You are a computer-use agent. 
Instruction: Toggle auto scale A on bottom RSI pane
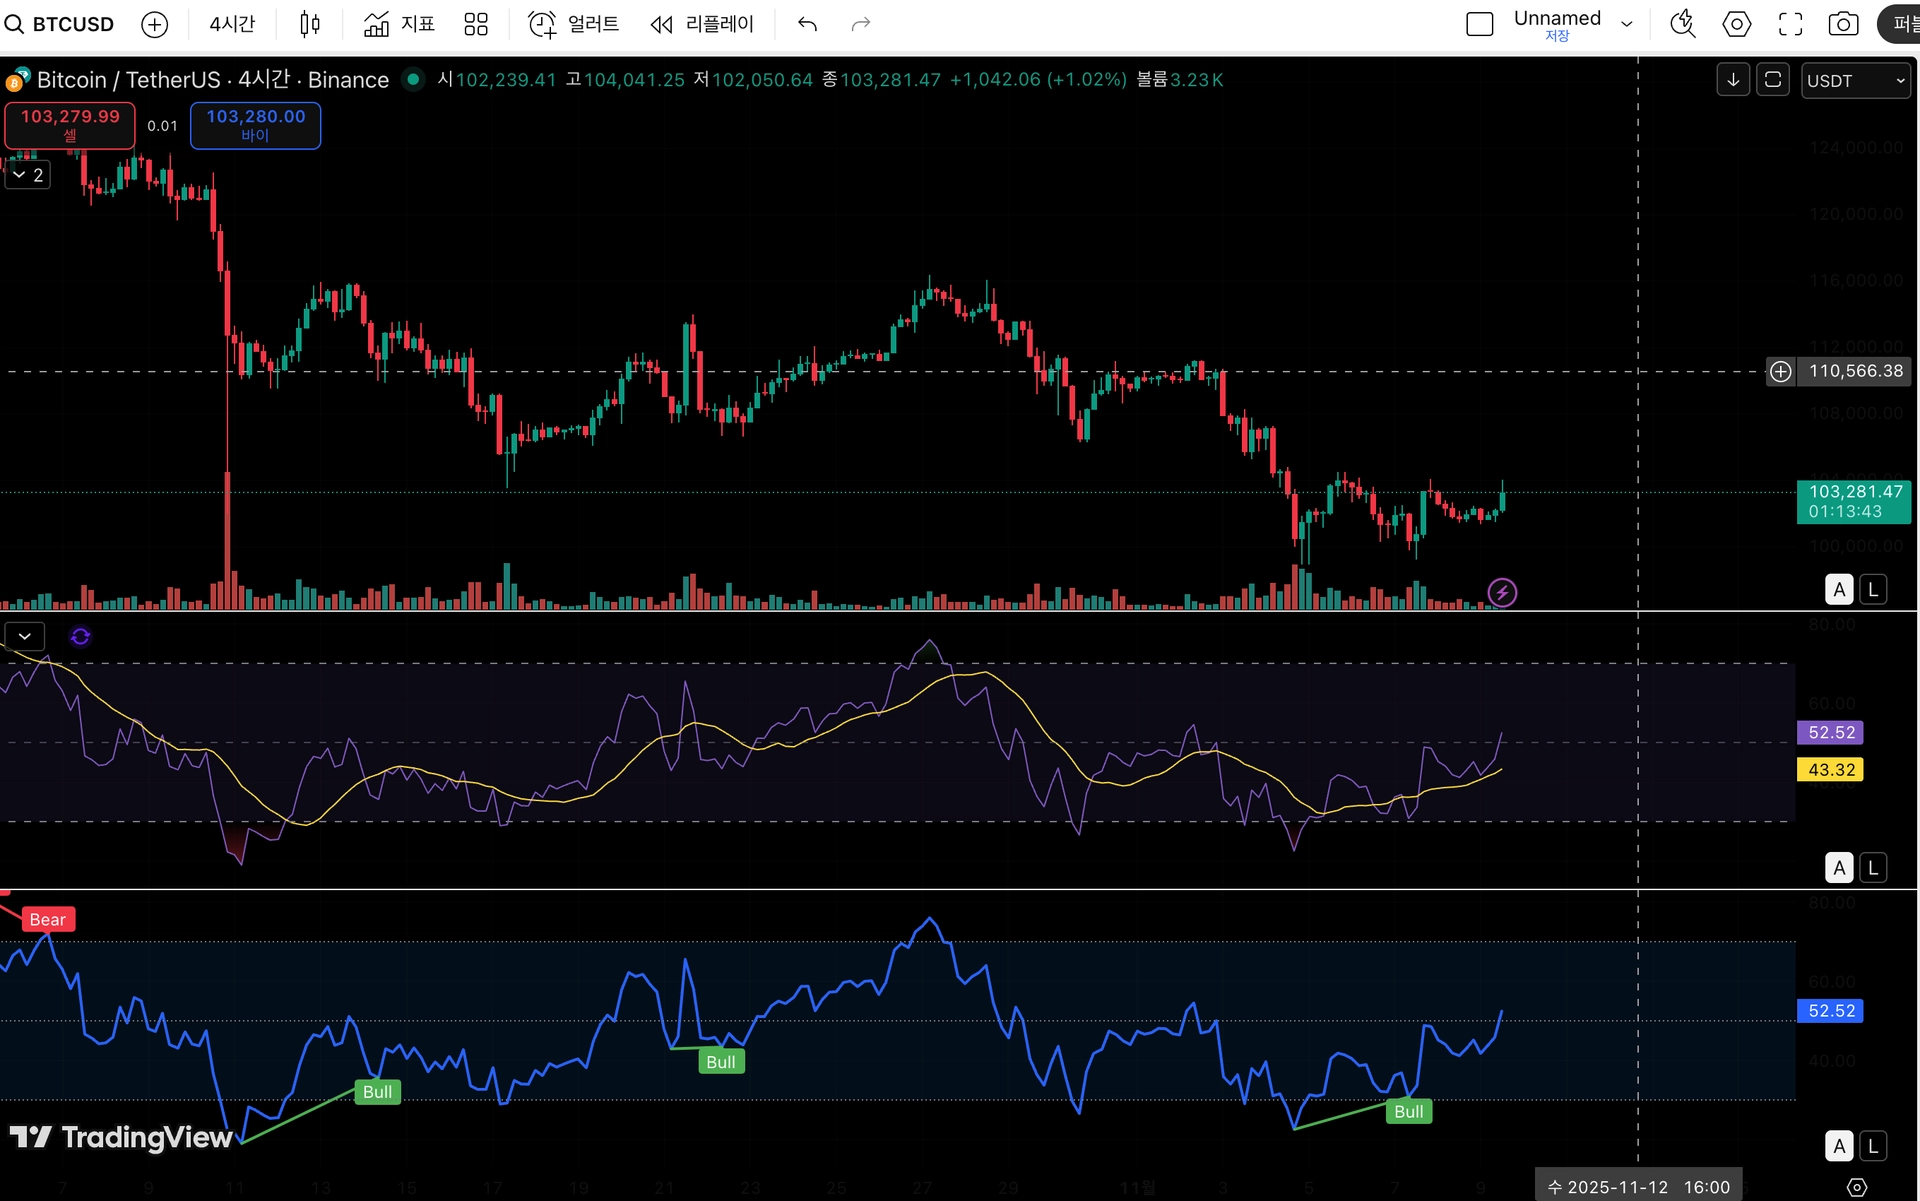[x=1839, y=1146]
